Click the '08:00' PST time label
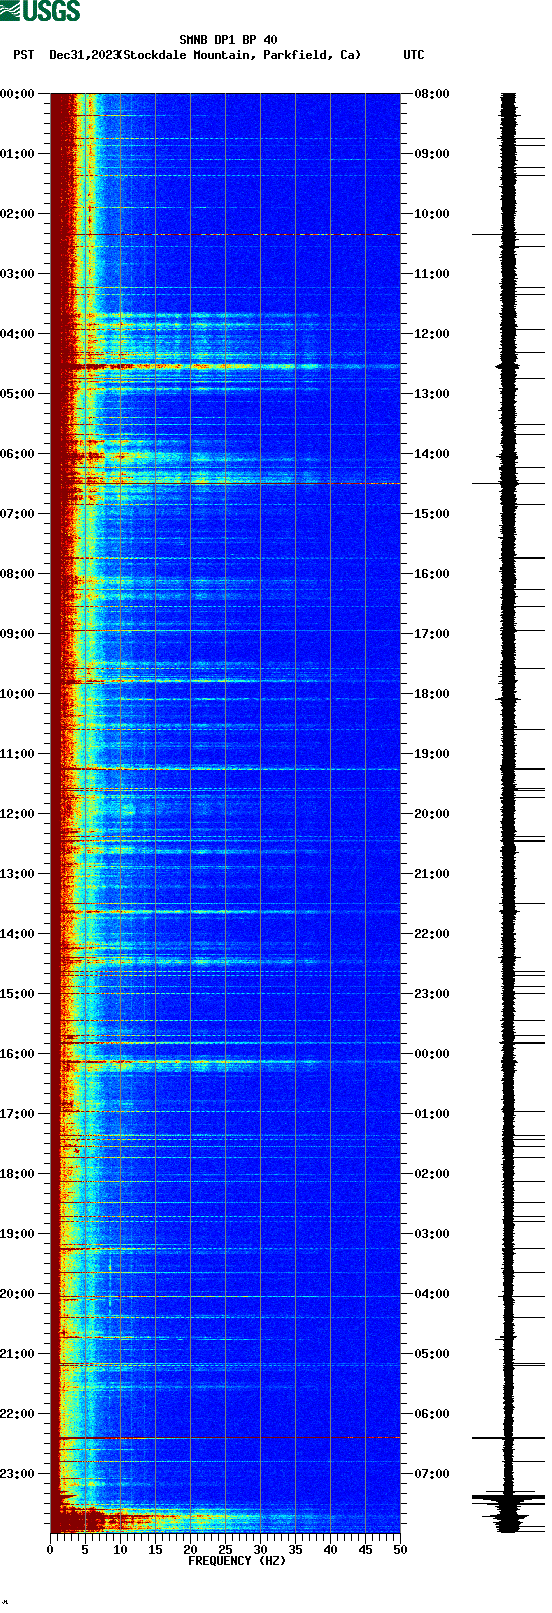The width and height of the screenshot is (552, 1613). (x=17, y=574)
